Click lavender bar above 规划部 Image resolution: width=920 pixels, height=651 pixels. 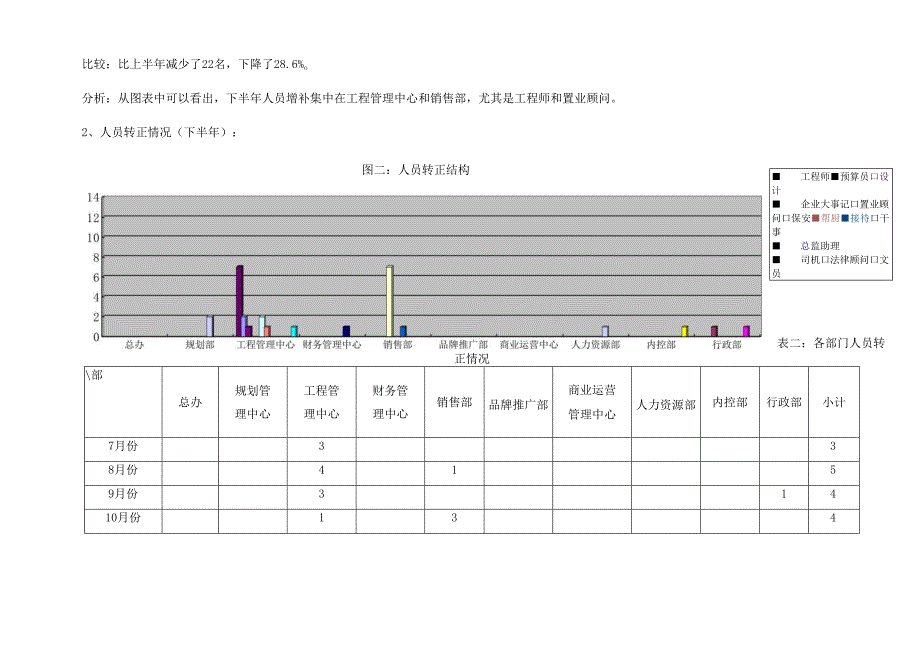coord(209,326)
